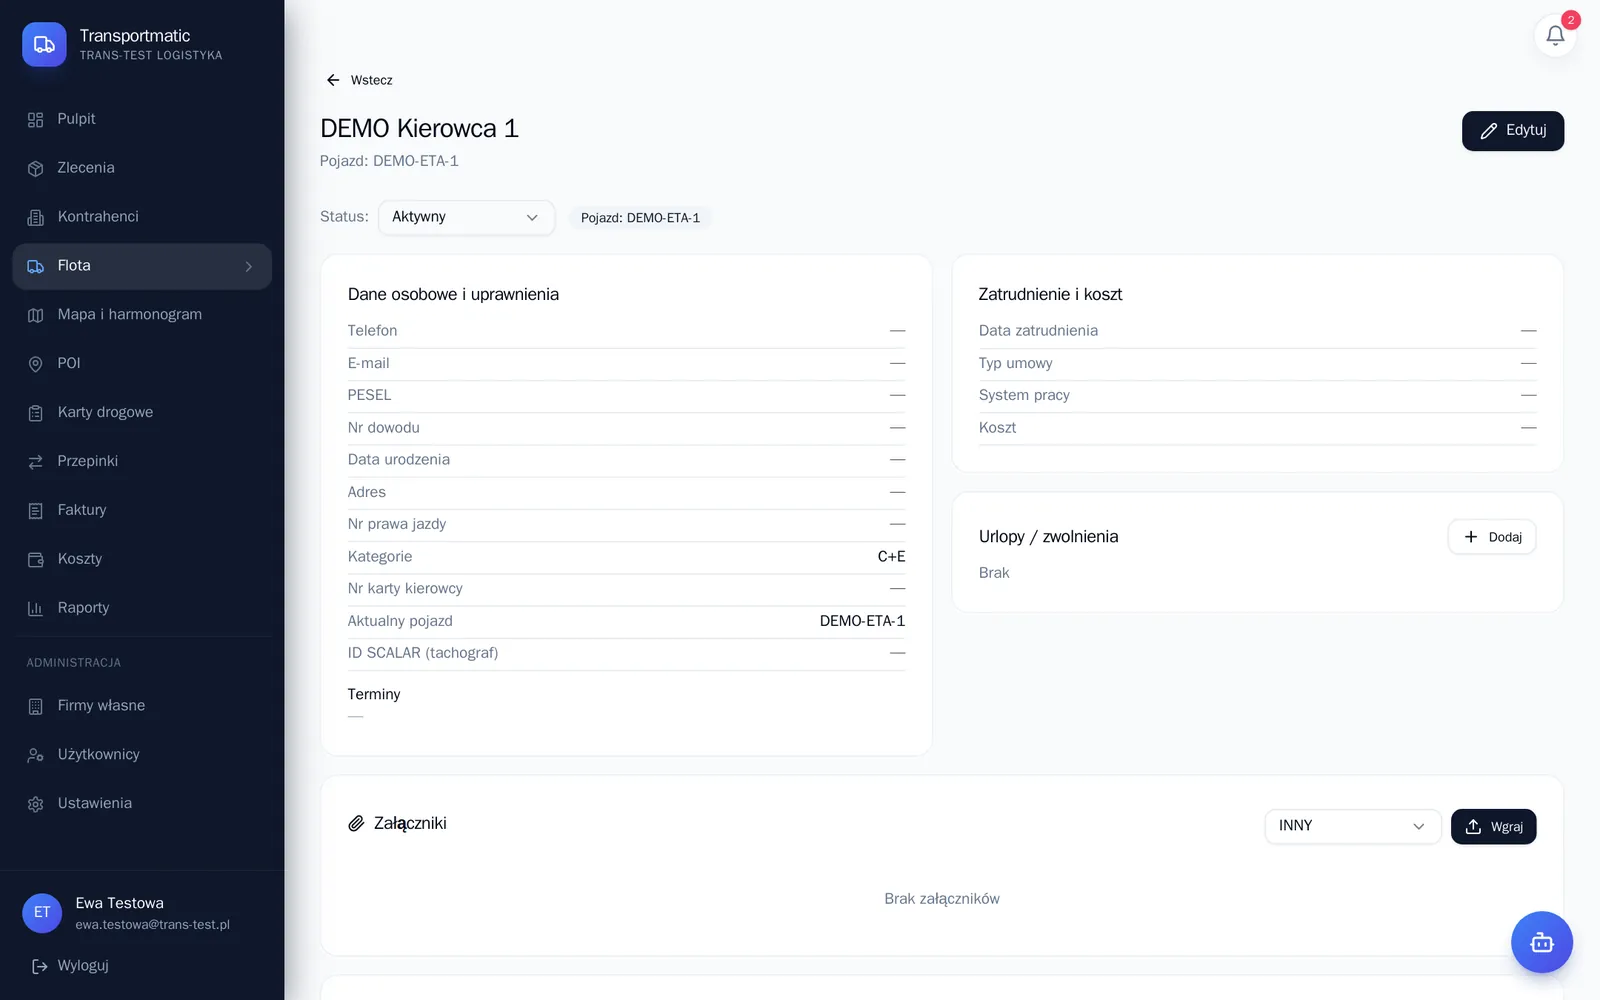Screen dimensions: 1600x1000
Task: Click the POI pin icon
Action: (36, 364)
